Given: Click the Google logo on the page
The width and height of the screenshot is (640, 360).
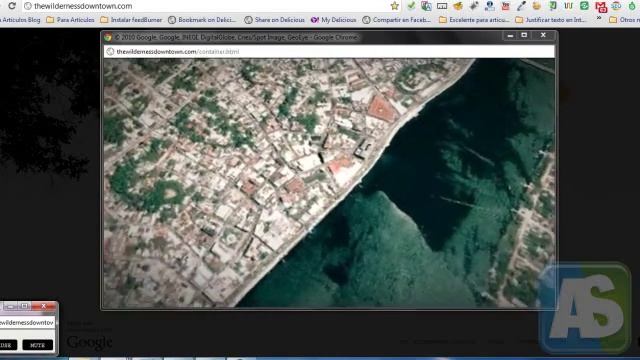Looking at the screenshot, I should [x=90, y=342].
